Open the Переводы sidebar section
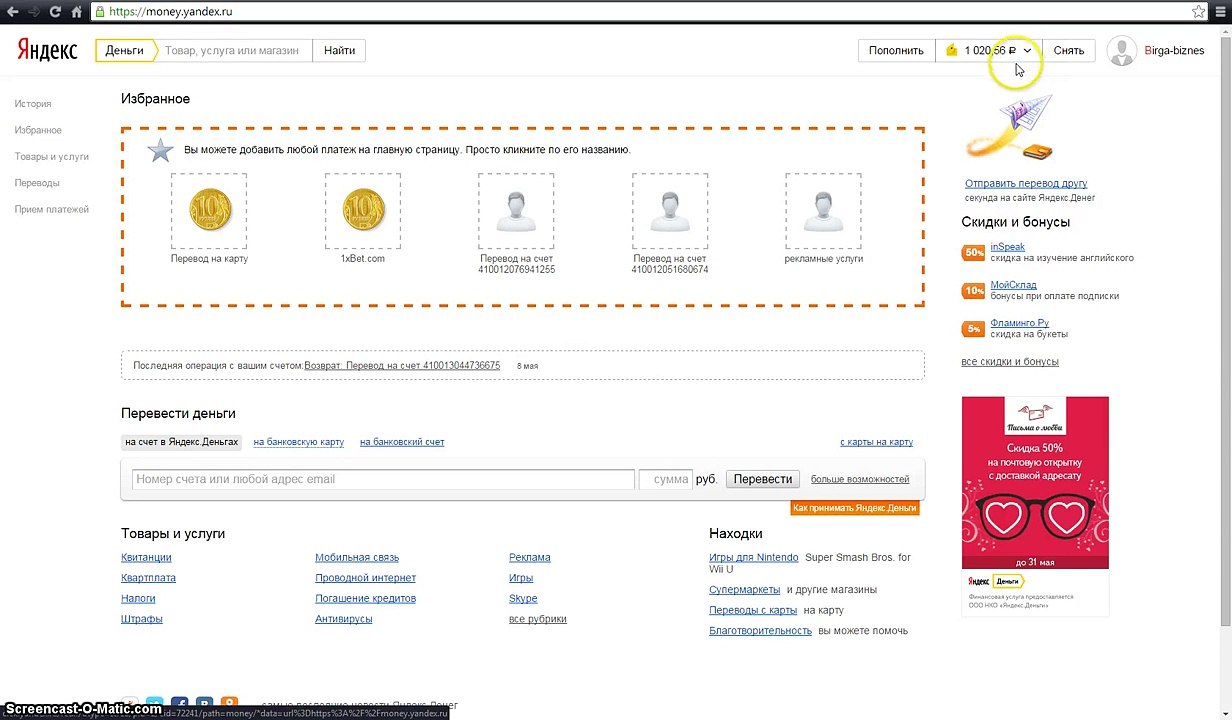This screenshot has height=720, width=1232. click(x=37, y=183)
